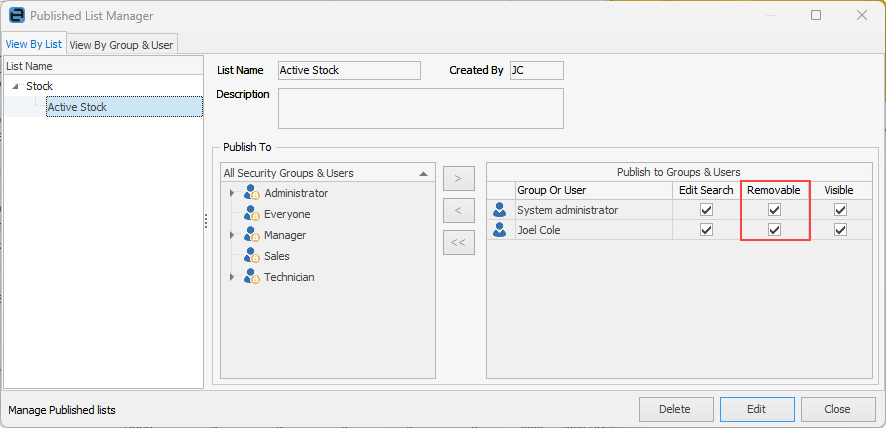Click the System administrator user icon
Viewport: 886px width, 428px height.
pyautogui.click(x=500, y=210)
